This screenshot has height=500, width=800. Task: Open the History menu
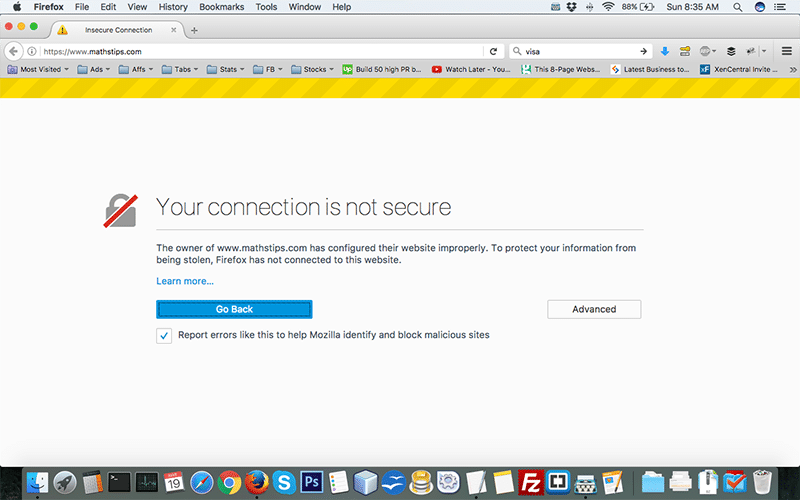173,7
